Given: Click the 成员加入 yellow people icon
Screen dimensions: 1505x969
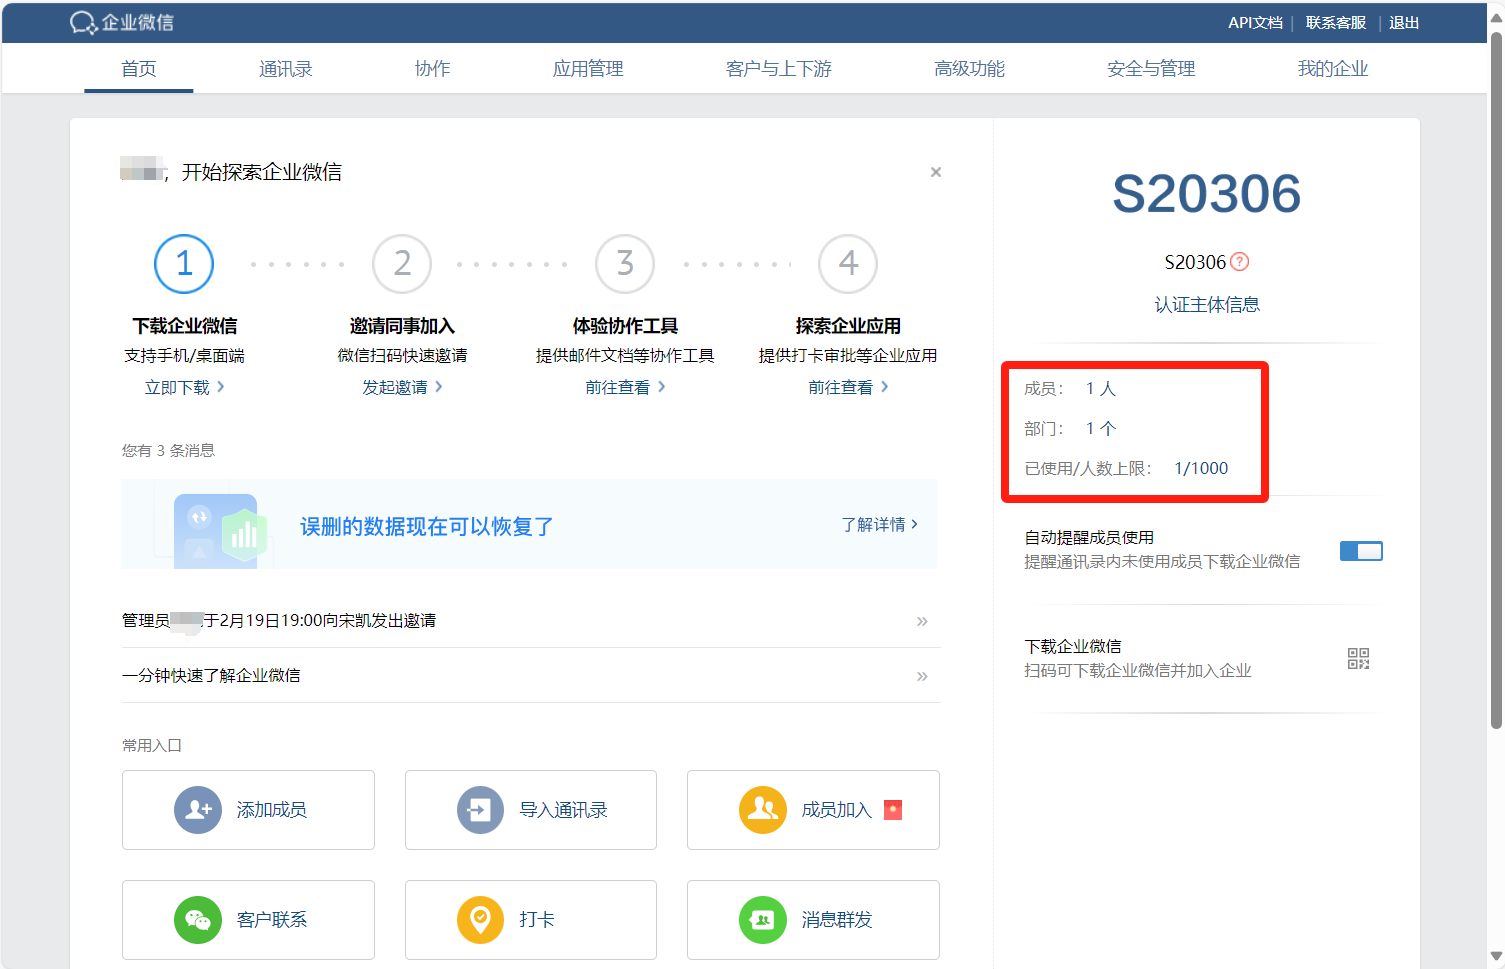Looking at the screenshot, I should click(x=762, y=810).
